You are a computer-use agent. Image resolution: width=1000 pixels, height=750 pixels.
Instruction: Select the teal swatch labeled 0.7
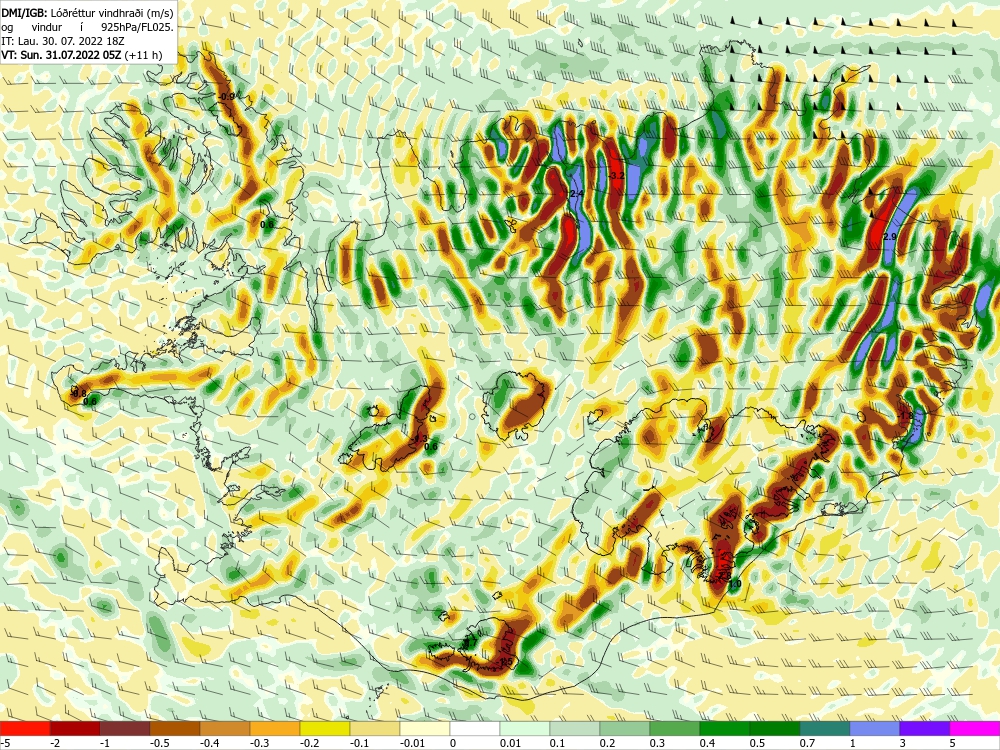pyautogui.click(x=825, y=728)
